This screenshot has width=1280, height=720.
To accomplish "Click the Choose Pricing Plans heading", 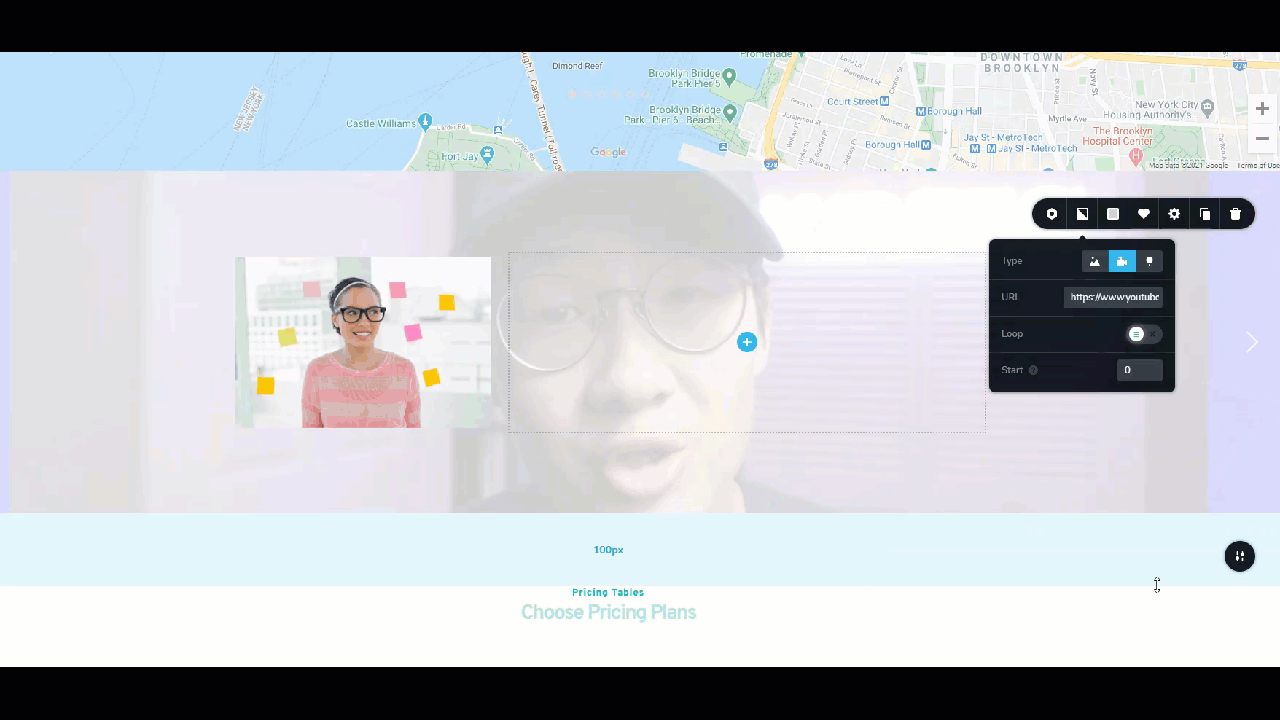I will click(x=608, y=612).
